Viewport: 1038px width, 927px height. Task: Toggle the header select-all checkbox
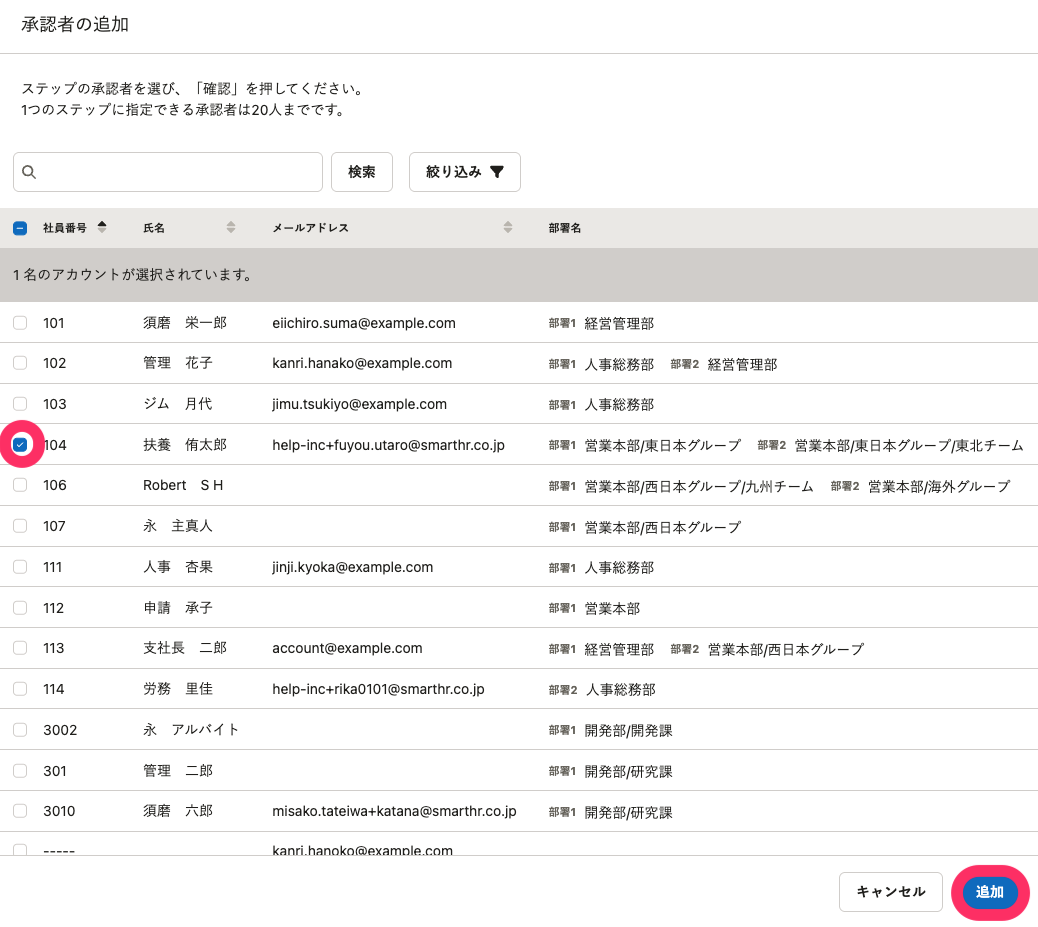(x=20, y=228)
